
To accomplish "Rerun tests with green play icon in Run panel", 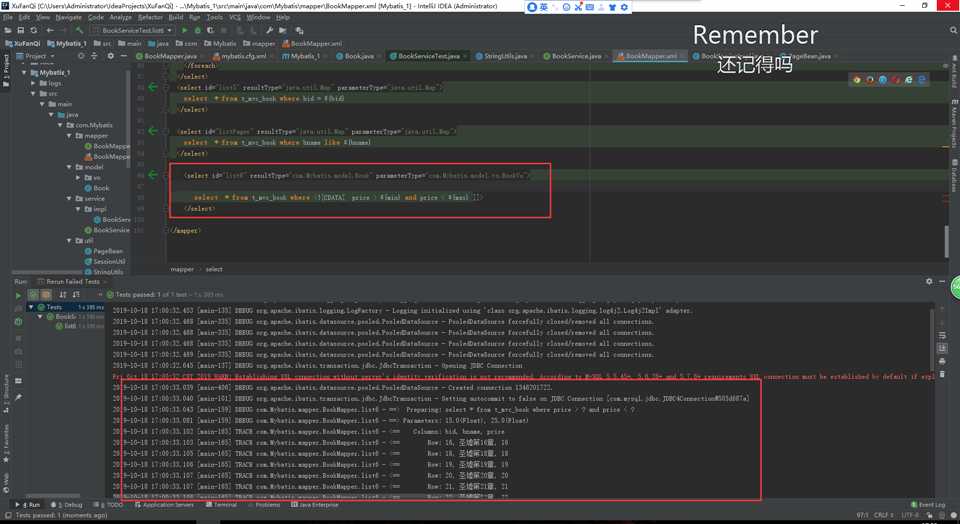I will click(x=18, y=295).
